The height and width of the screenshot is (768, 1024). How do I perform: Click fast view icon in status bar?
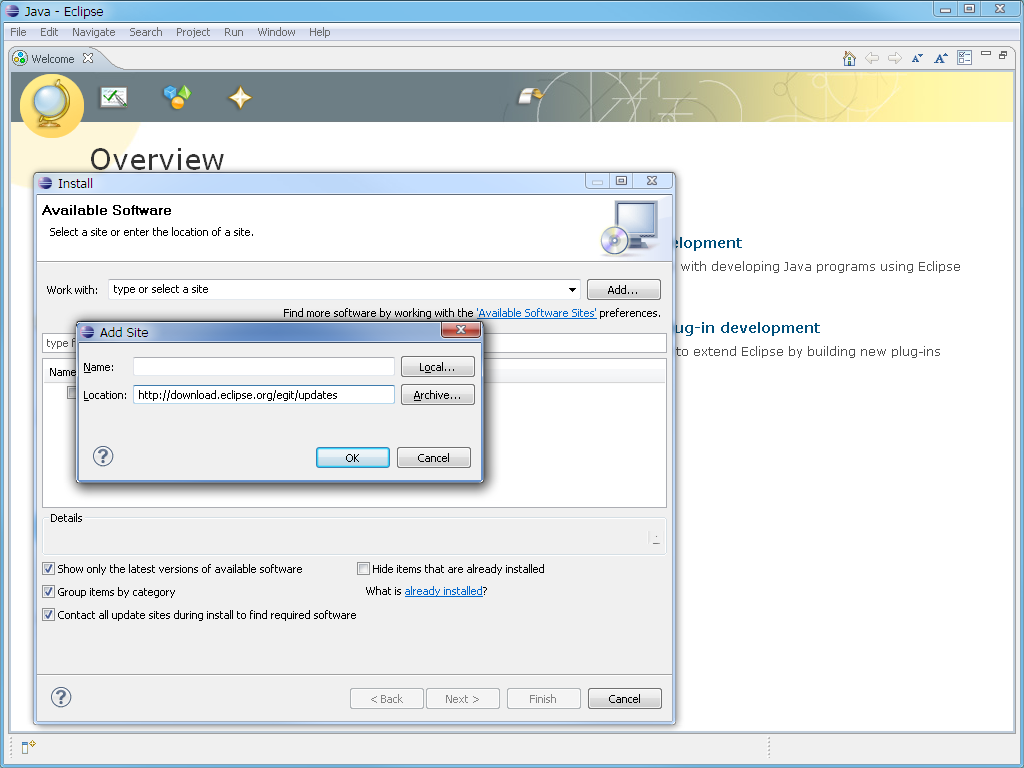tap(28, 746)
